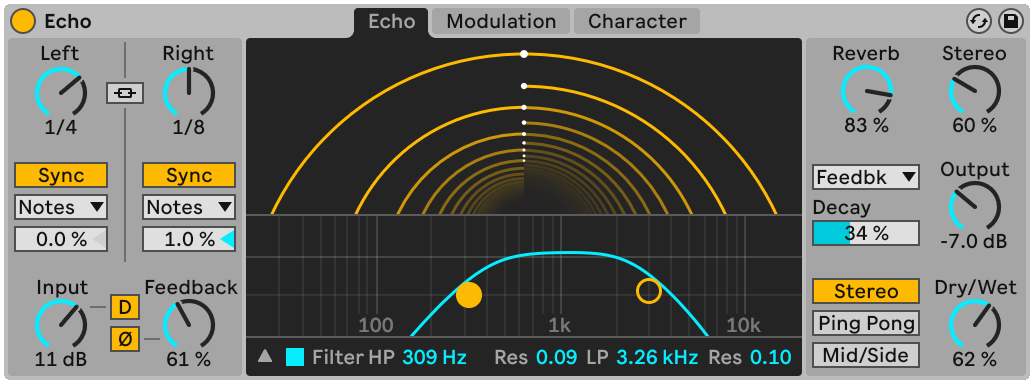This screenshot has height=384, width=1034.
Task: Click the right delay offset 1.0 % field
Action: coord(189,240)
